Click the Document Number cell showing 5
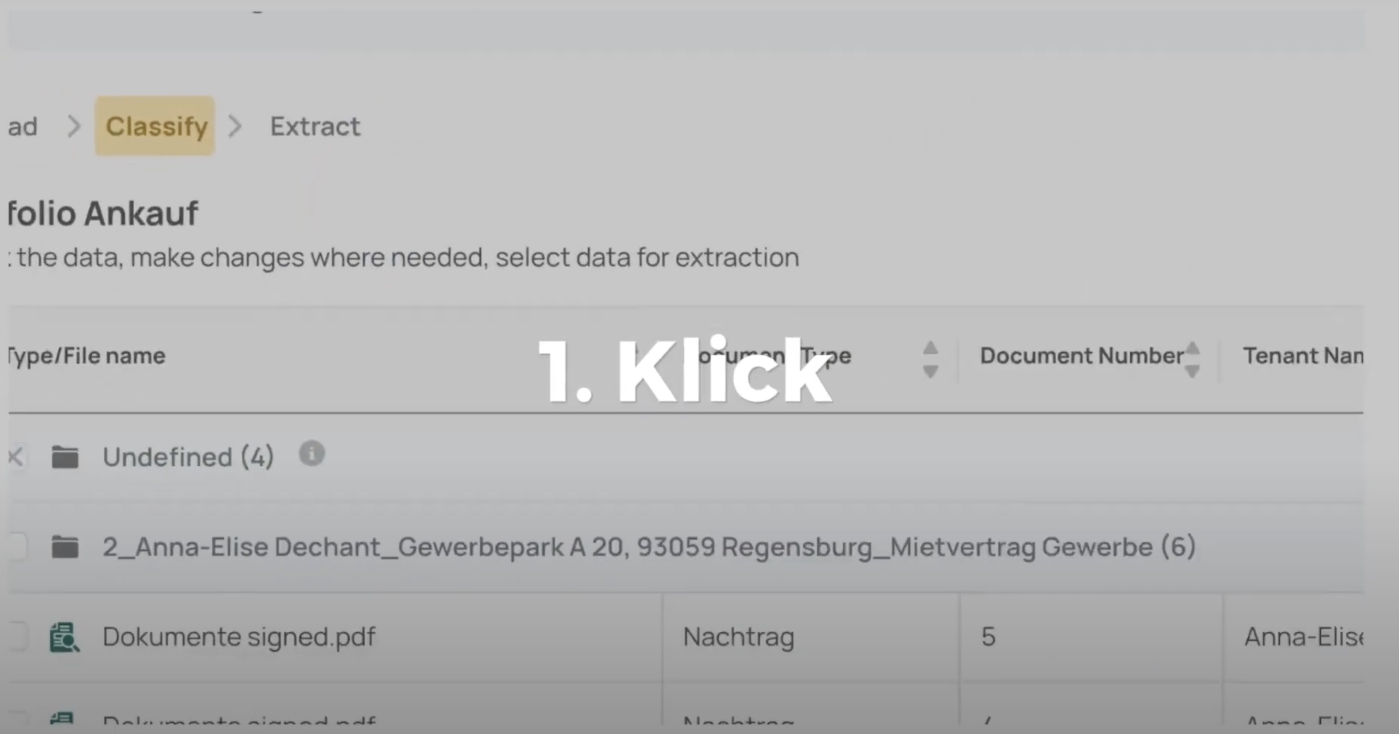Screen dimensions: 1399x734 click(988, 637)
